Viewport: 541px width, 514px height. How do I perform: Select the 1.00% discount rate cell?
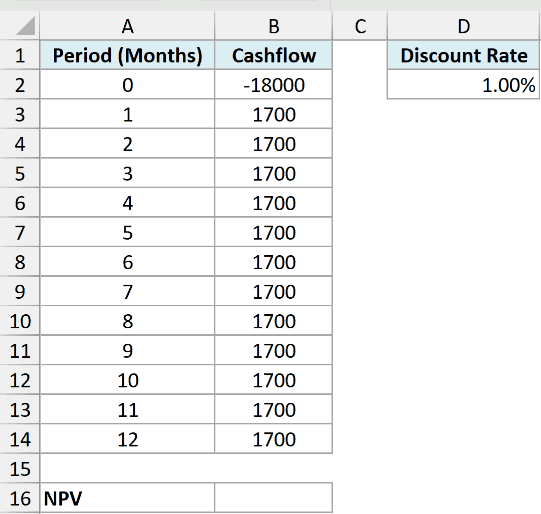463,85
